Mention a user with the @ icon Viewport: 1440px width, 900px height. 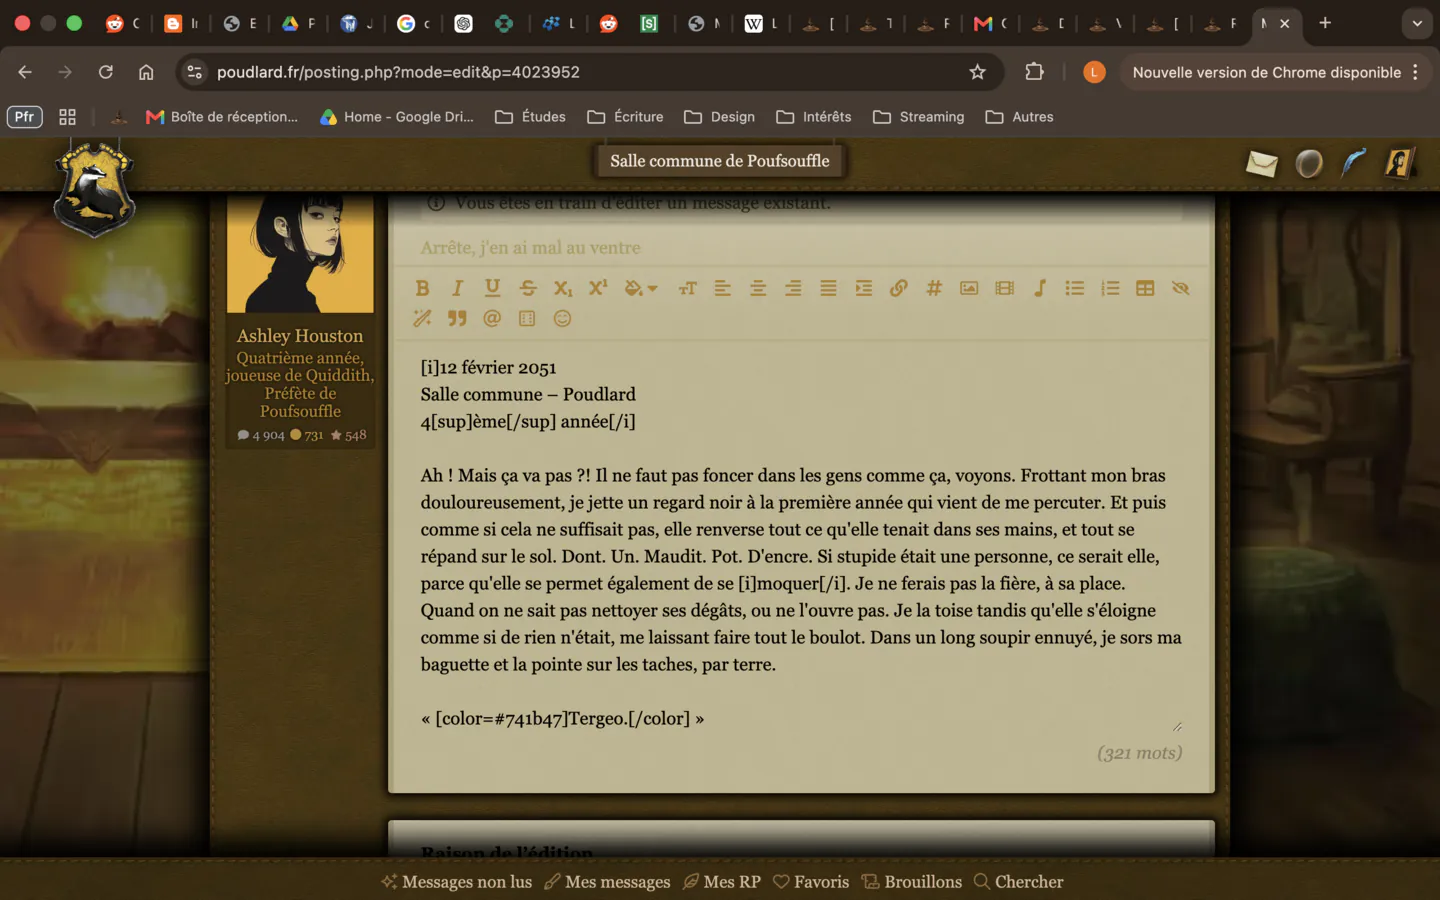pyautogui.click(x=492, y=318)
